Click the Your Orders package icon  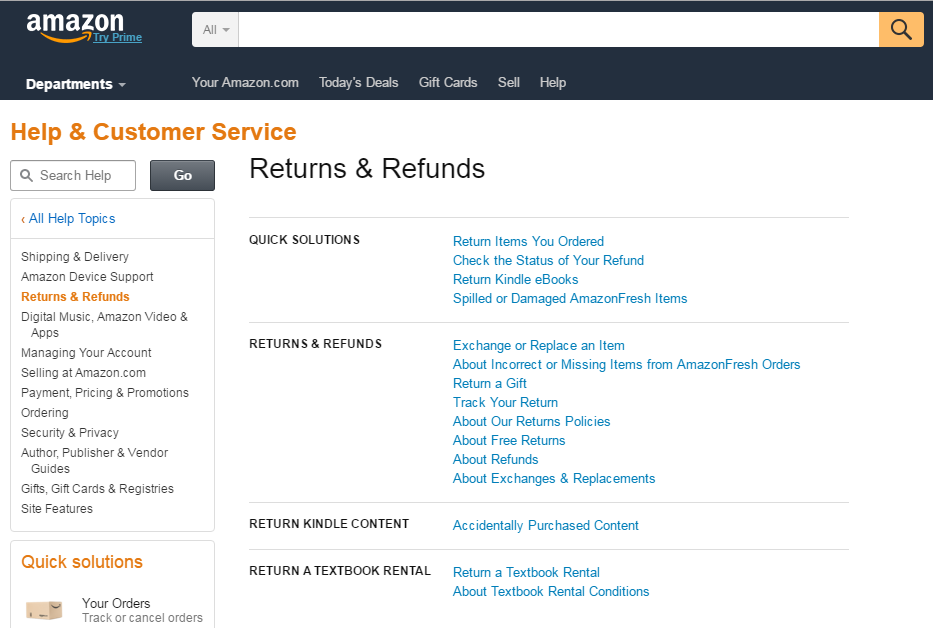point(44,610)
